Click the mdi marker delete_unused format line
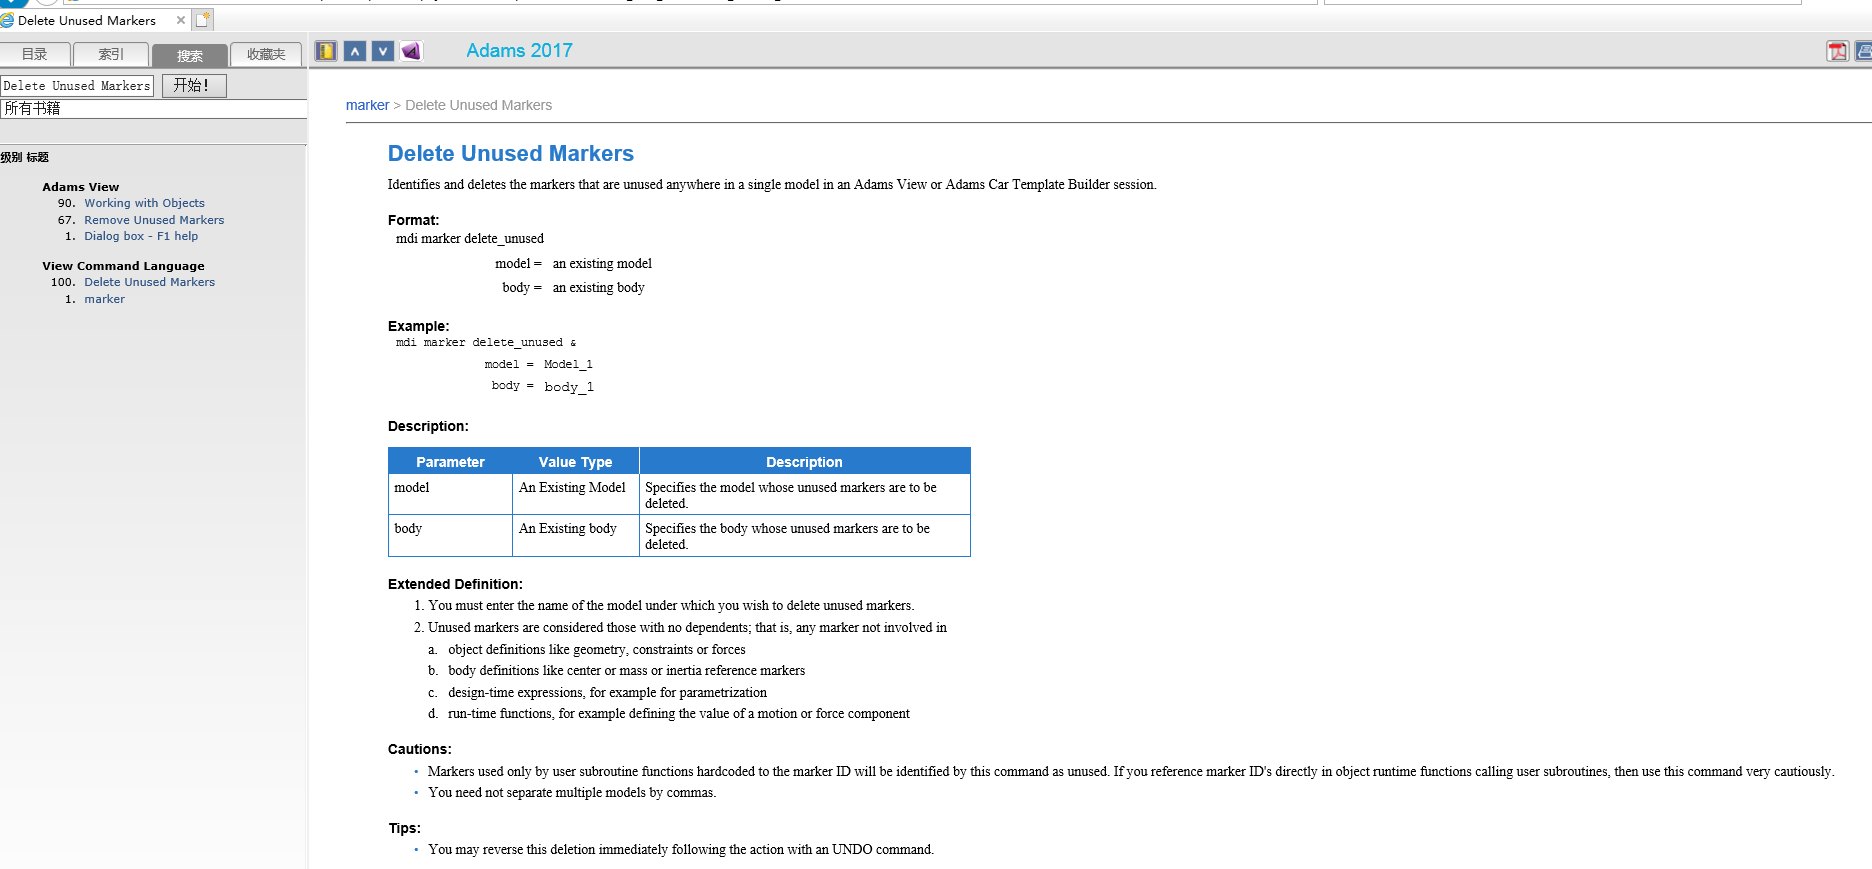 click(x=470, y=238)
